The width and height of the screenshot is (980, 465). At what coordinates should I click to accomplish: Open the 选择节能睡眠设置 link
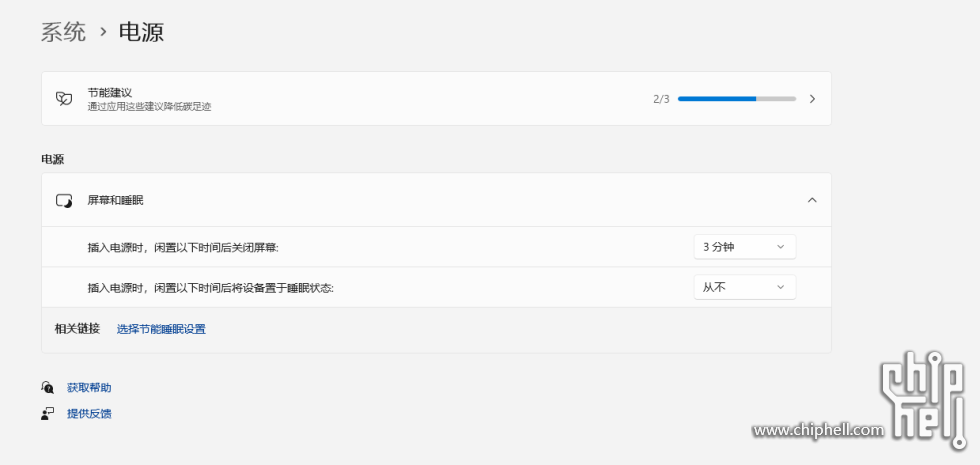click(161, 329)
